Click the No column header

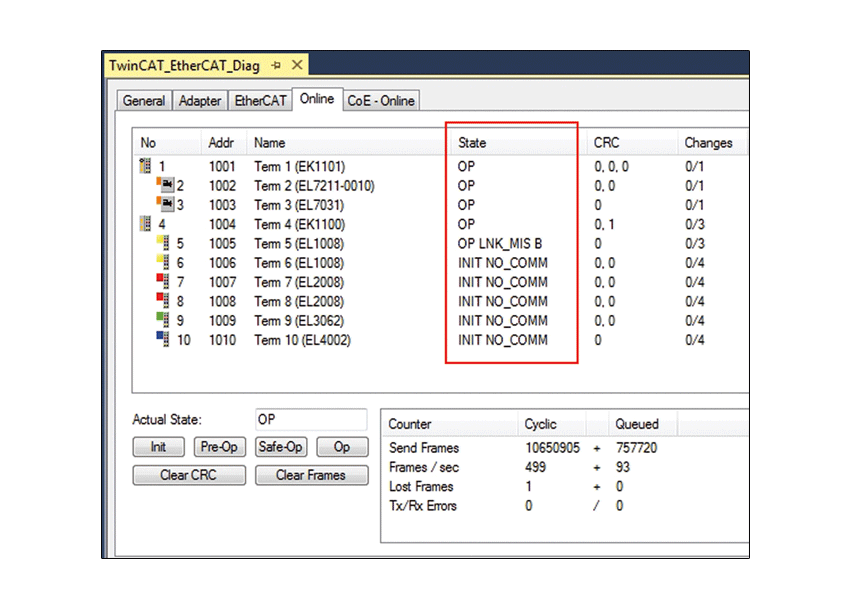(167, 143)
